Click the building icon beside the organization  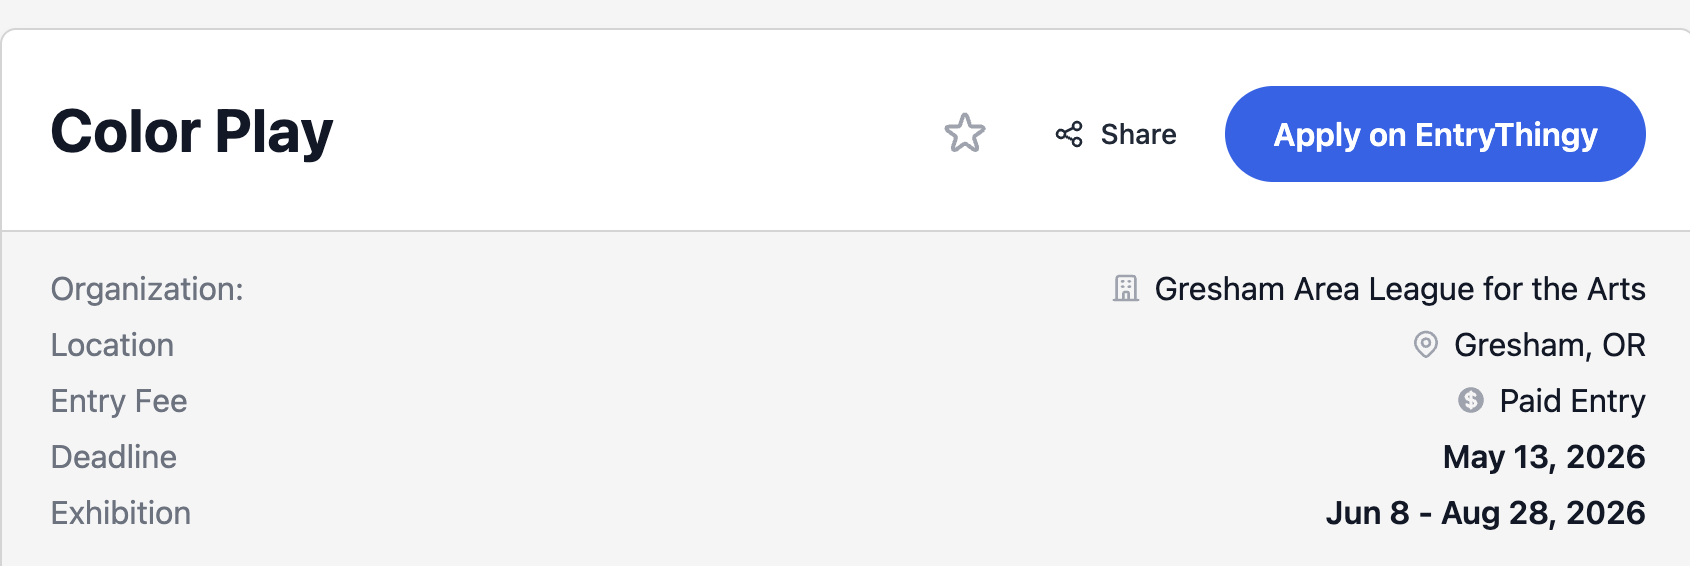1126,289
